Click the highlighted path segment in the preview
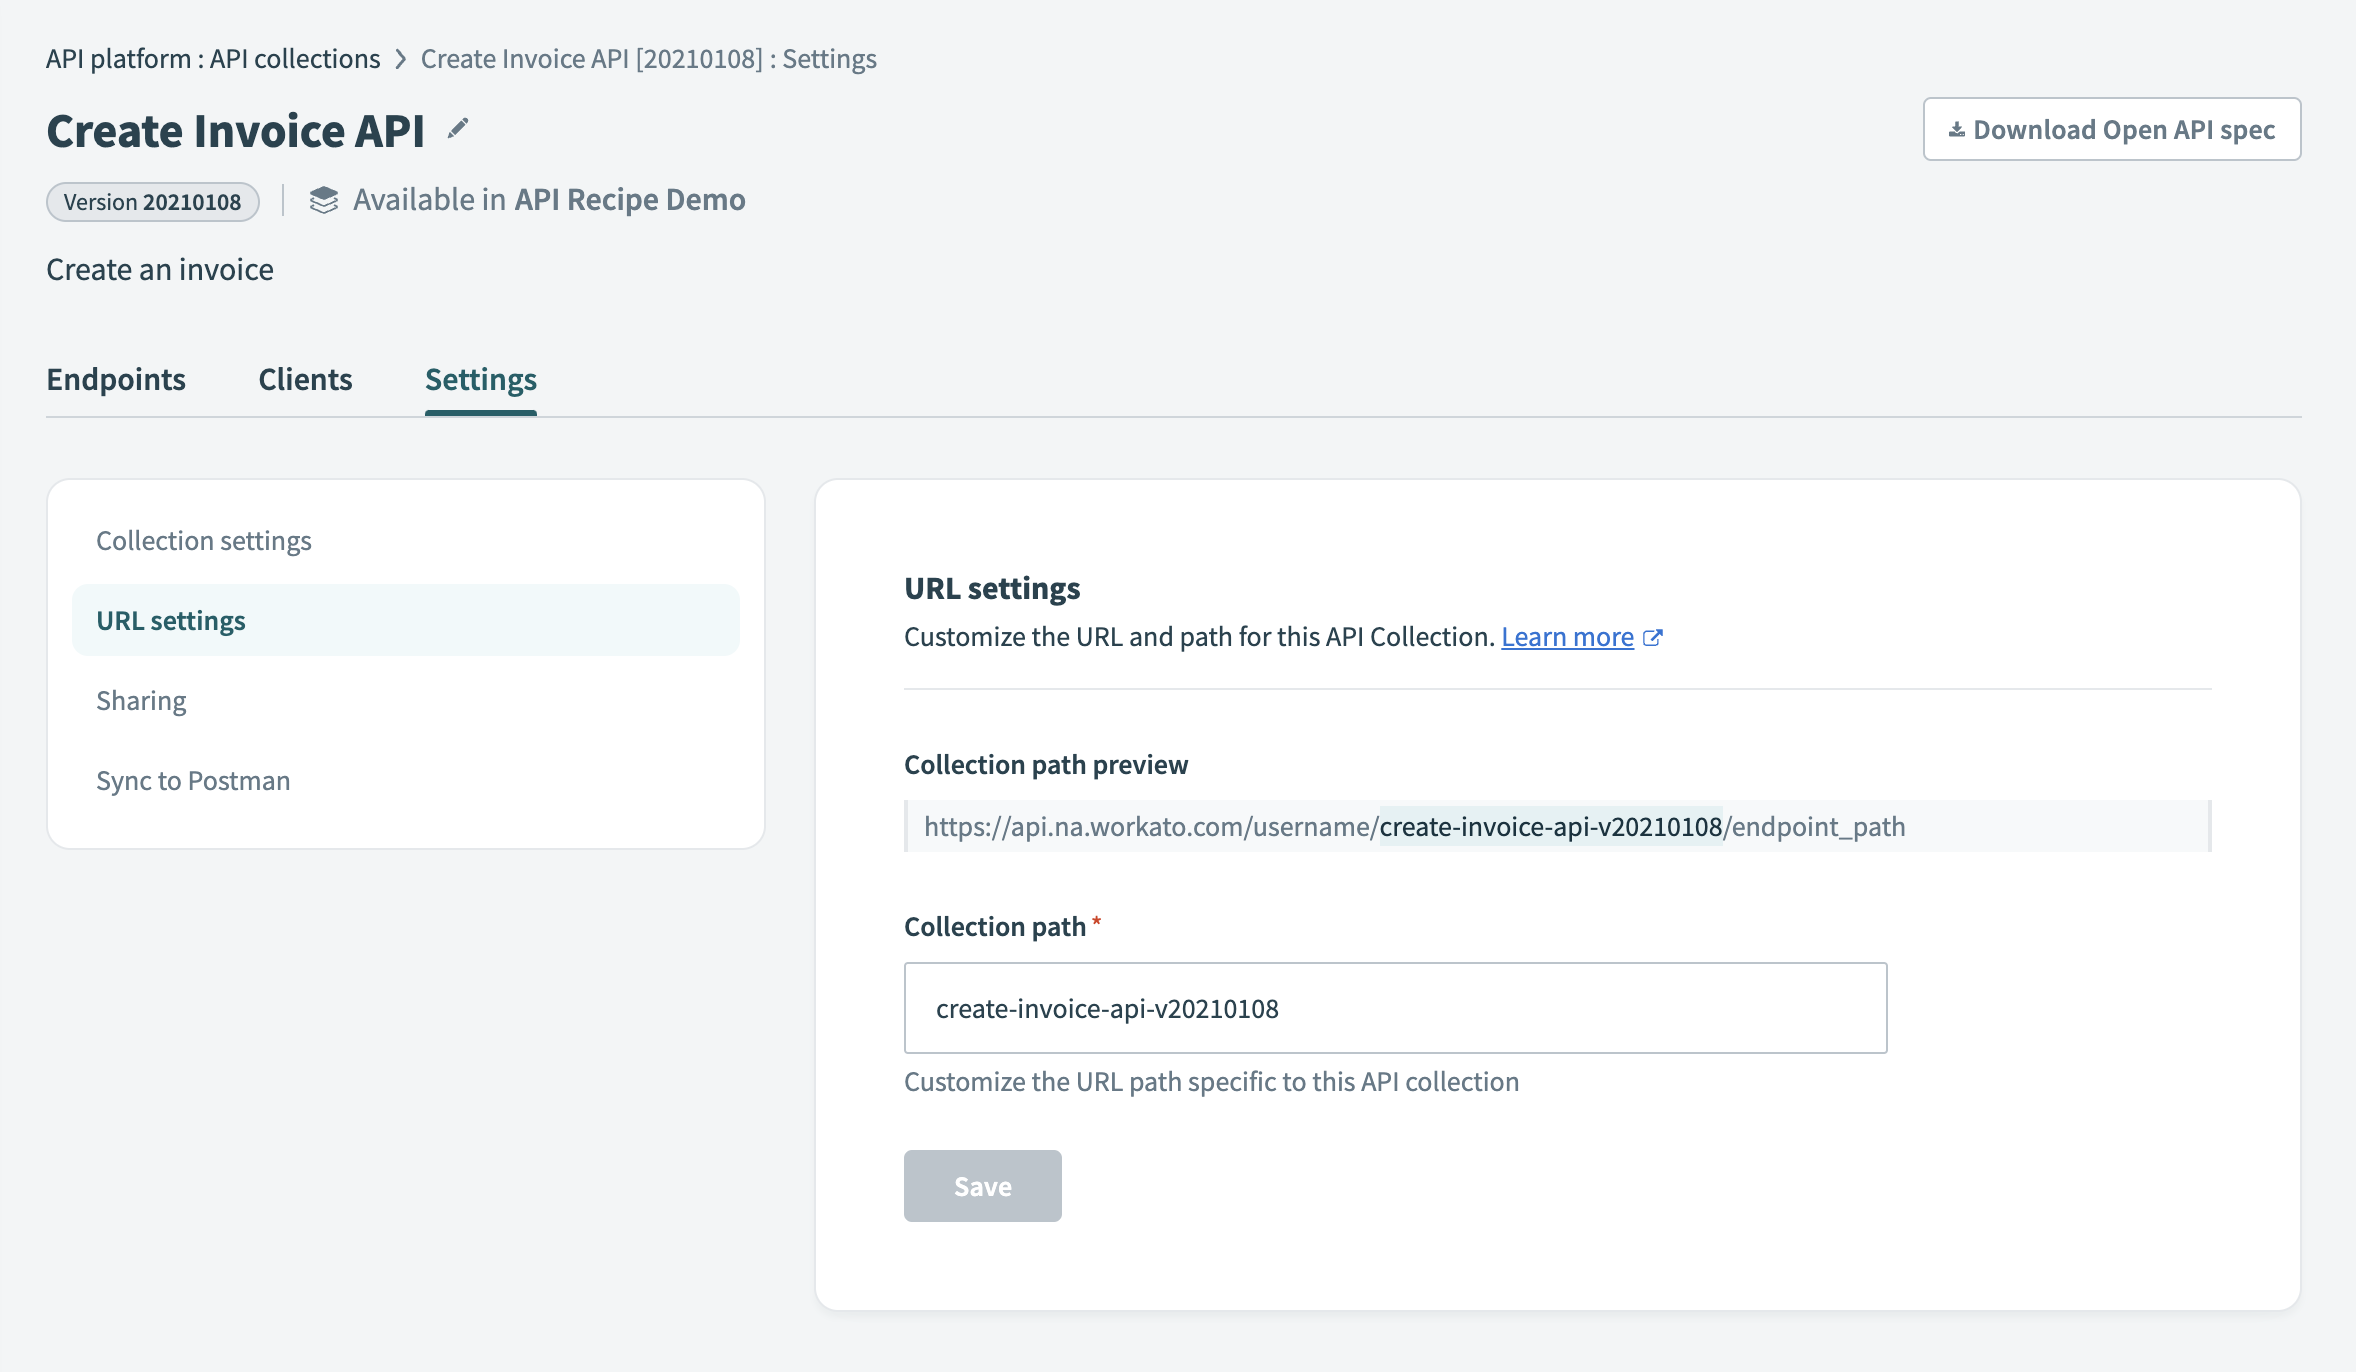The width and height of the screenshot is (2356, 1372). point(1549,827)
